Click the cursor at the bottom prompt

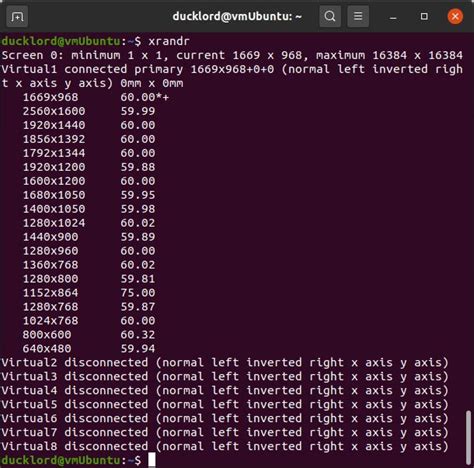[152, 460]
